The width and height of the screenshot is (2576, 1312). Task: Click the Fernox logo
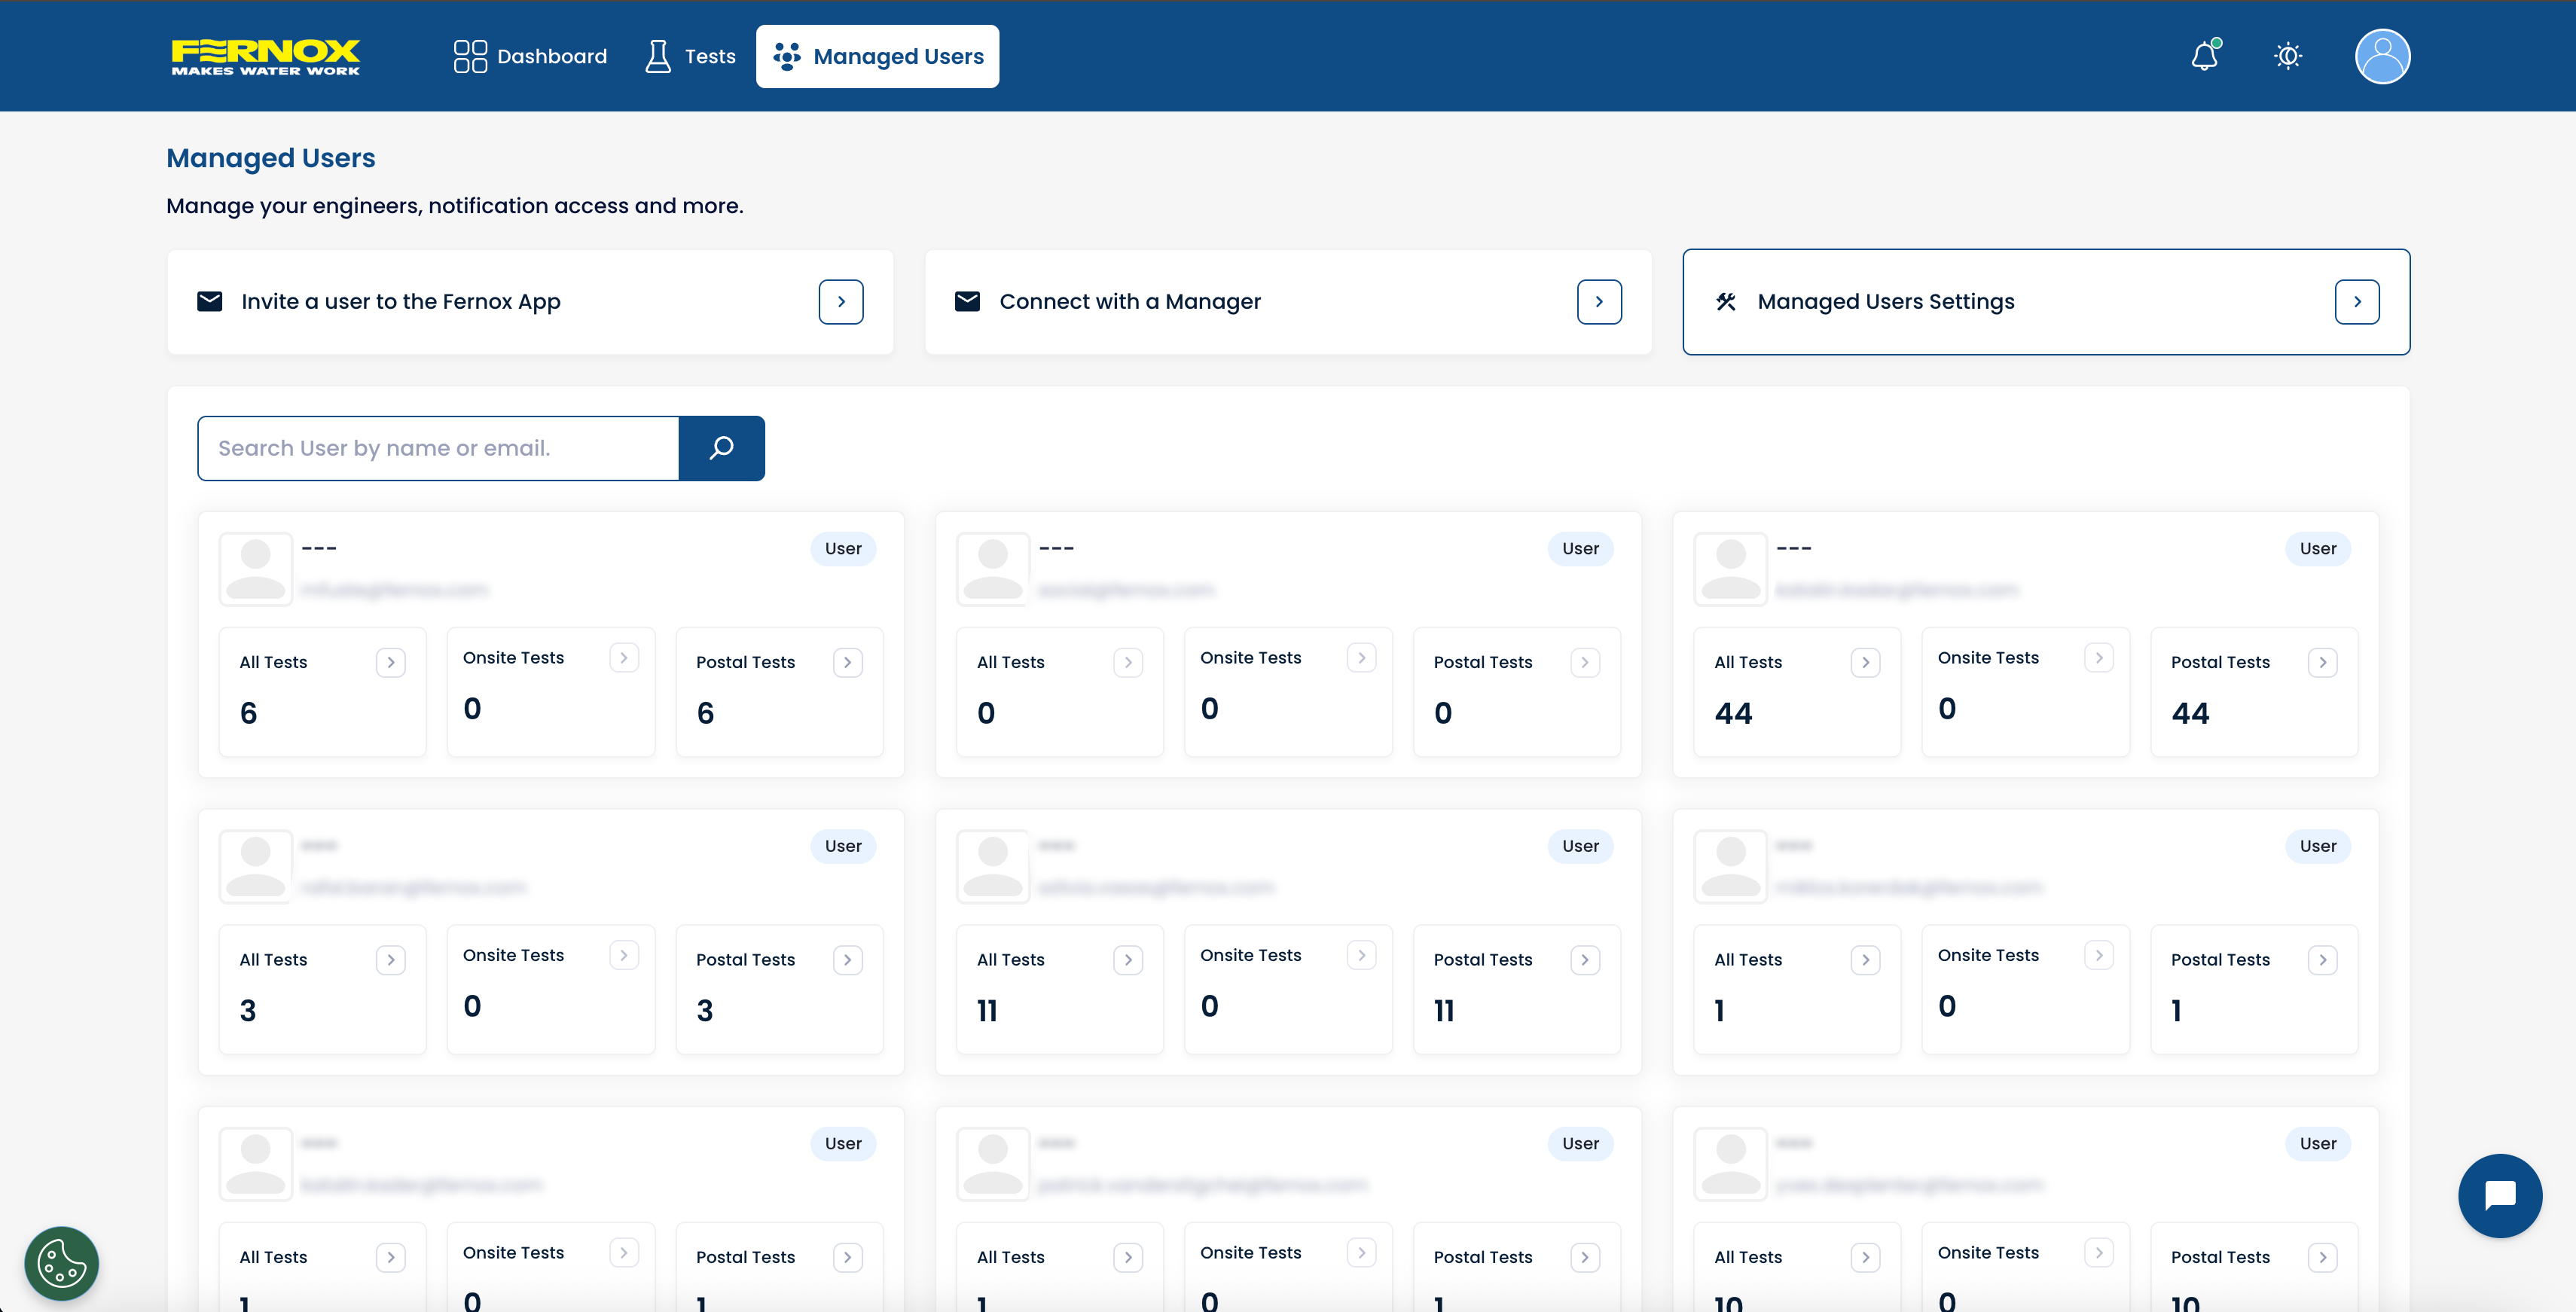pos(266,56)
